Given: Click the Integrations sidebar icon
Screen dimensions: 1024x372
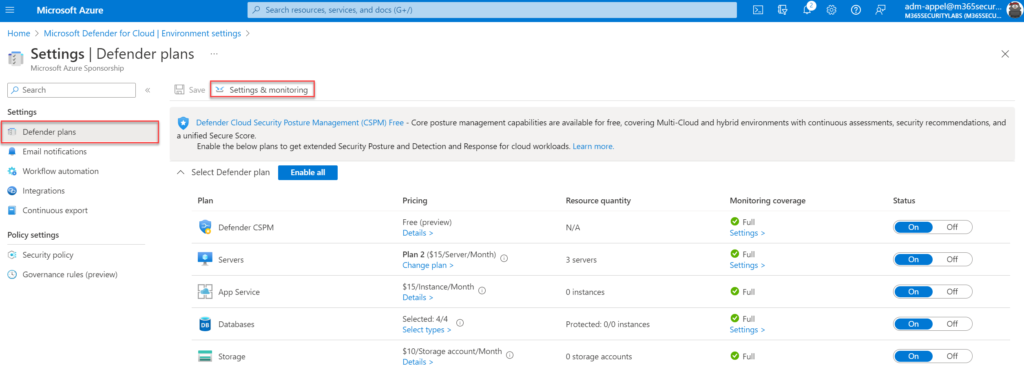Looking at the screenshot, I should click(12, 191).
